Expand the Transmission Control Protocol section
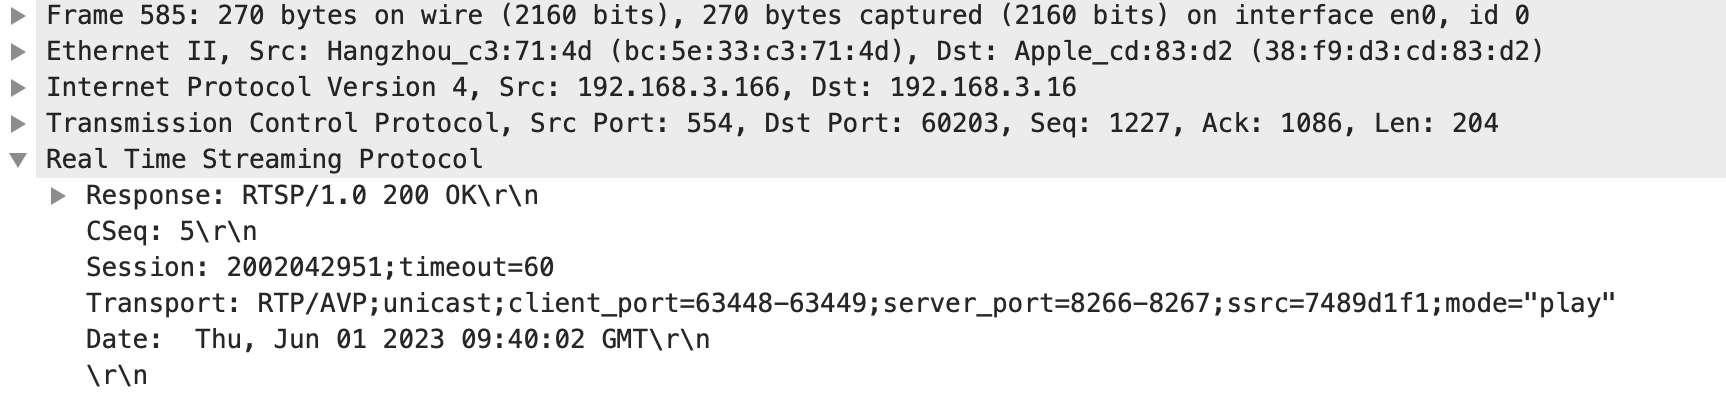The height and width of the screenshot is (400, 1726). point(17,123)
